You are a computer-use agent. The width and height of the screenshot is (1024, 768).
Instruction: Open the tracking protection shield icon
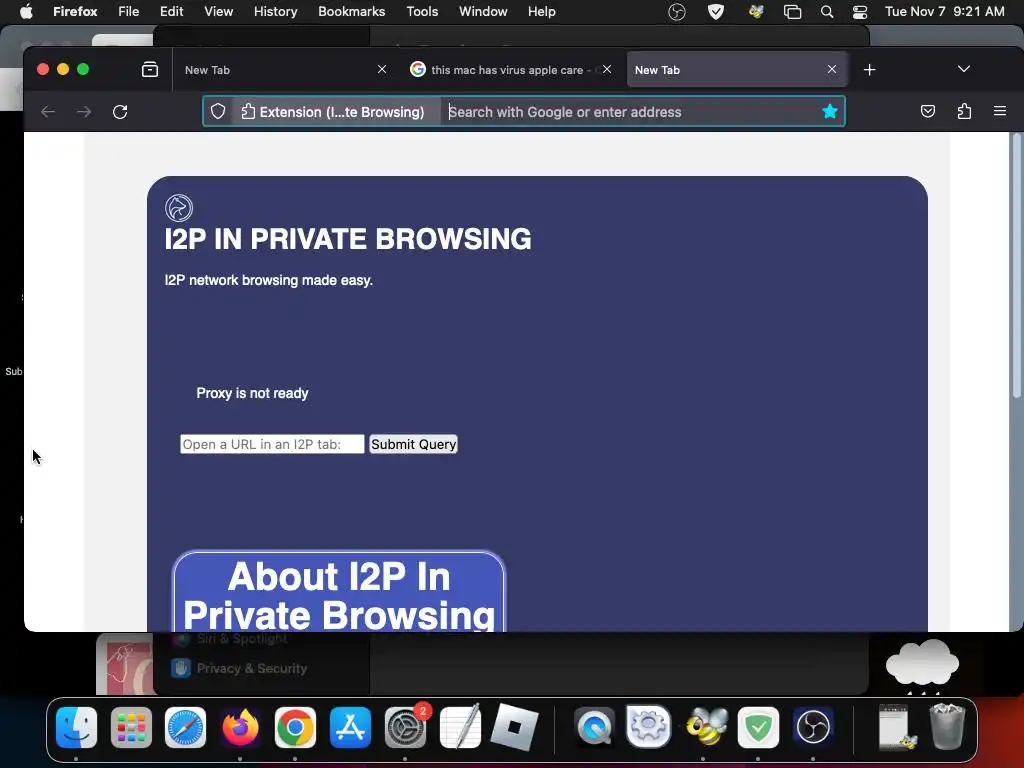(x=218, y=112)
